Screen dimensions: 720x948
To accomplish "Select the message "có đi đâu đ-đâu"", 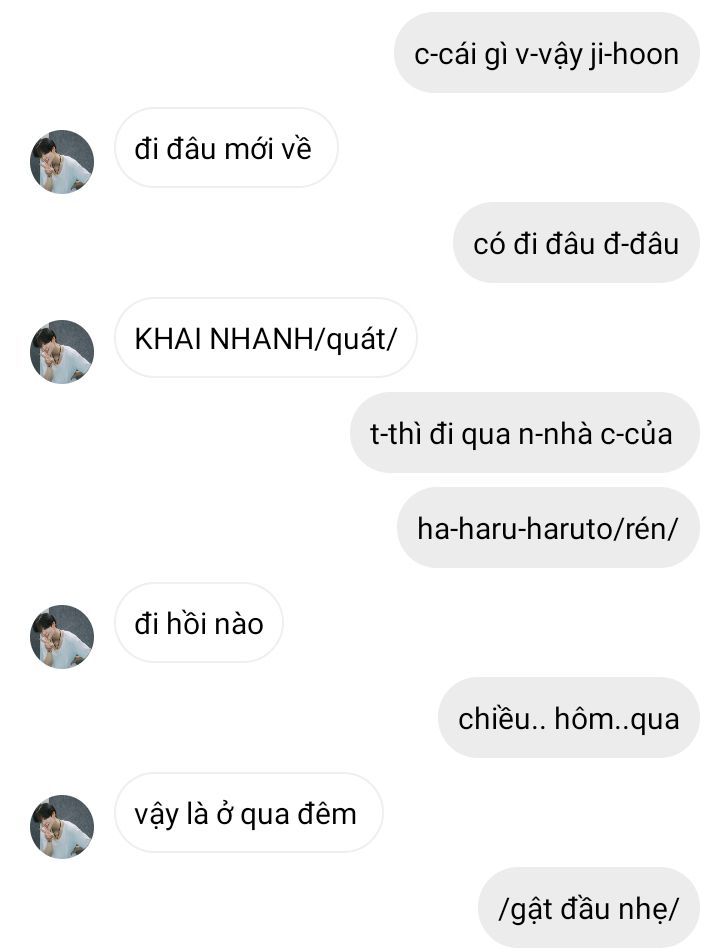I will (576, 243).
